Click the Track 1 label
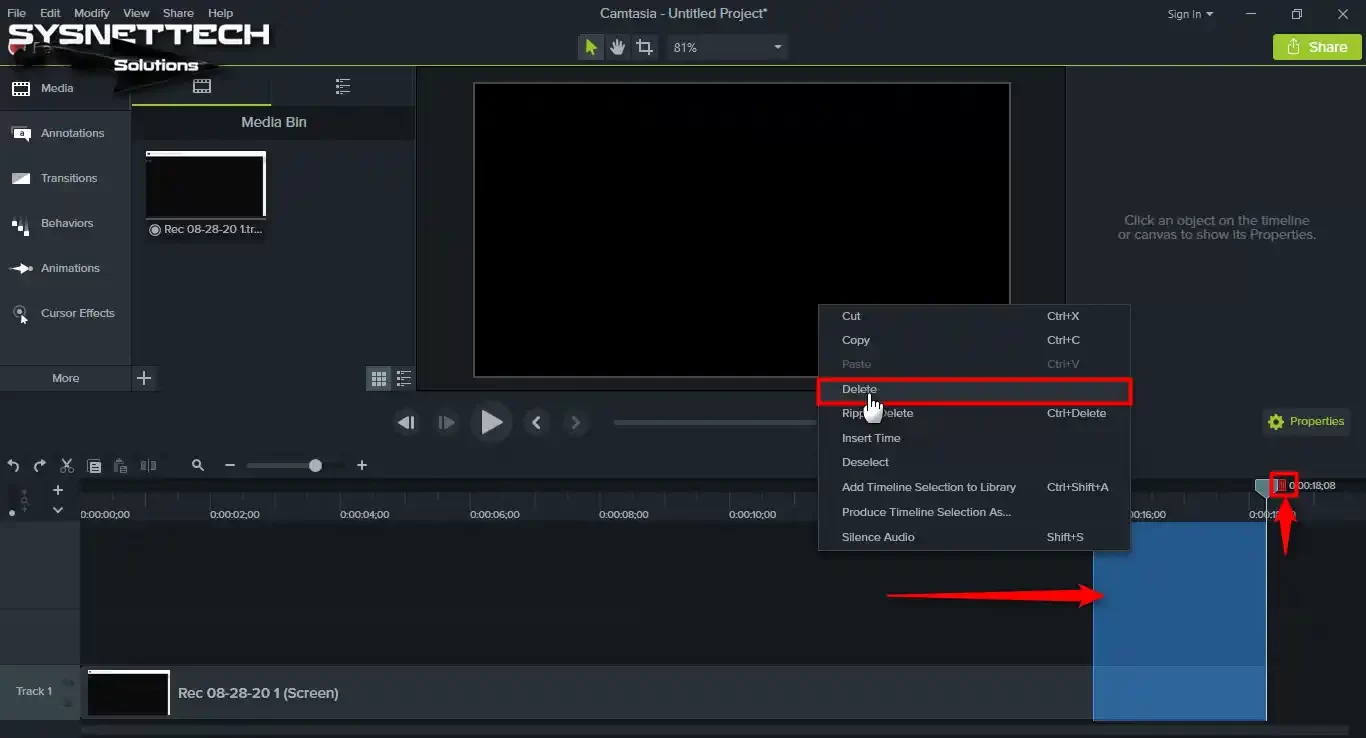Viewport: 1366px width, 738px height. (34, 691)
